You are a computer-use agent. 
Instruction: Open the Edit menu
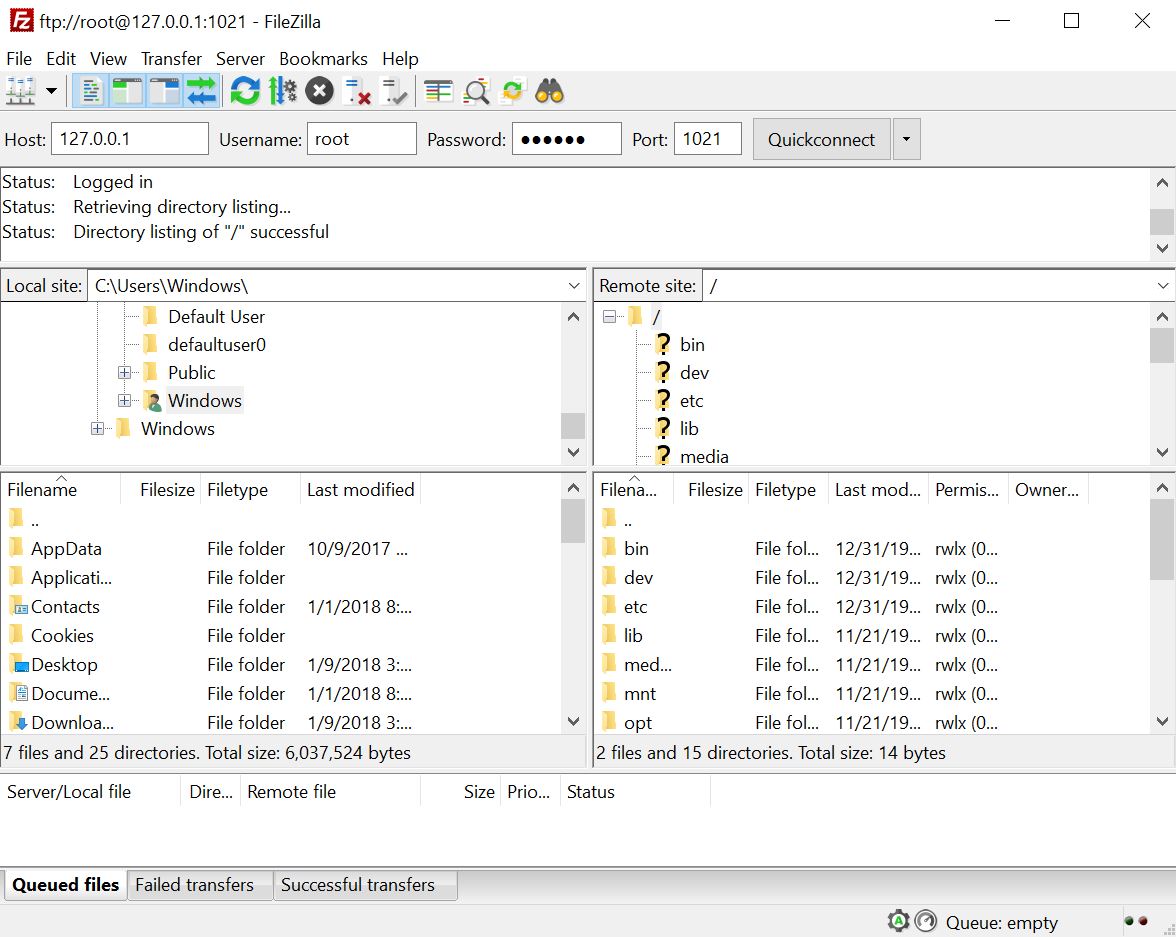pos(61,59)
